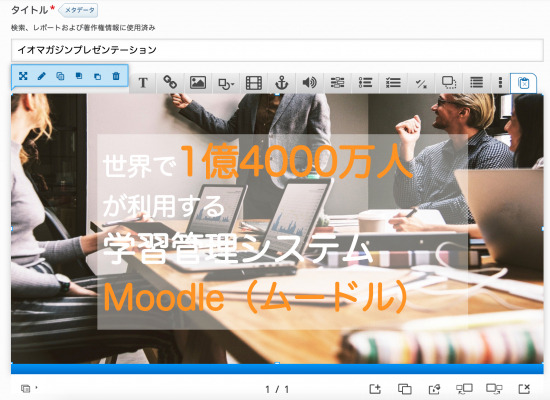This screenshot has width=550, height=400.
Task: Focus the タイトル title input field
Action: pyautogui.click(x=277, y=50)
